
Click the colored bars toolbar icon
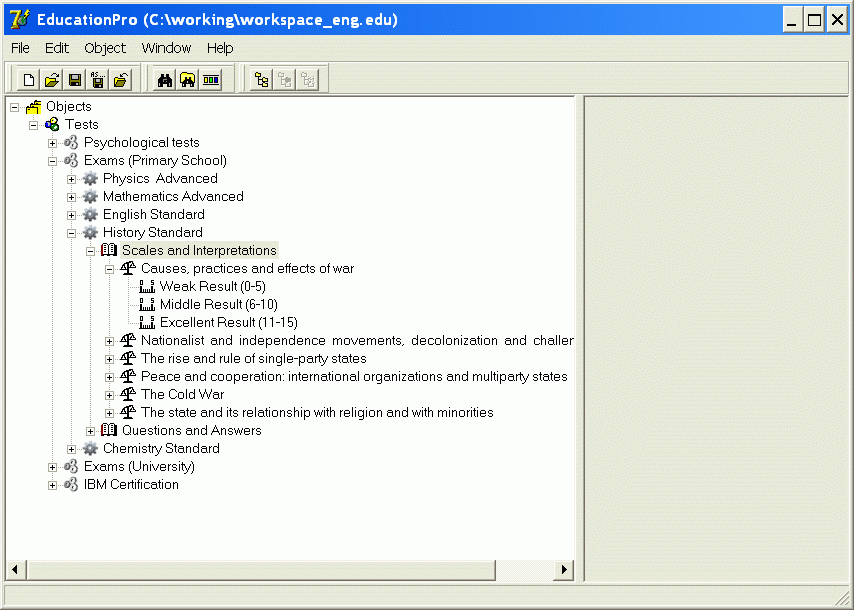tap(211, 80)
